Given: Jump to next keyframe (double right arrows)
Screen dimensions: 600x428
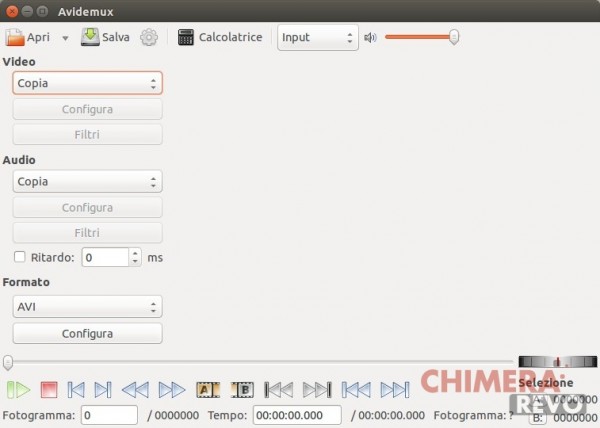Looking at the screenshot, I should pyautogui.click(x=172, y=390).
